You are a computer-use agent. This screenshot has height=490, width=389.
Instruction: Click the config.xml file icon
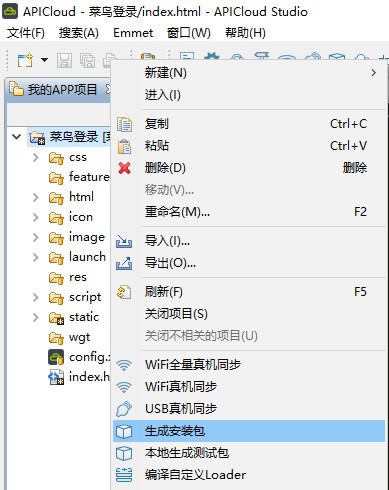point(56,357)
